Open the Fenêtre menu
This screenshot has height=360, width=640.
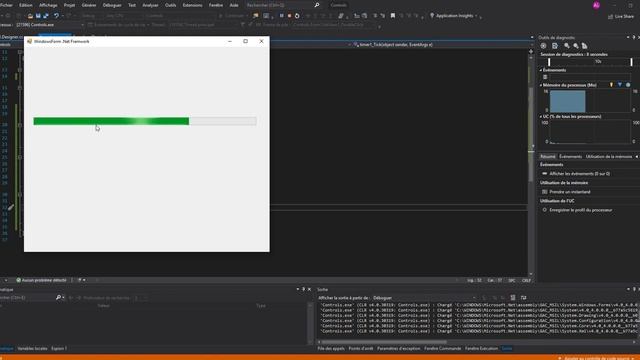pyautogui.click(x=216, y=5)
